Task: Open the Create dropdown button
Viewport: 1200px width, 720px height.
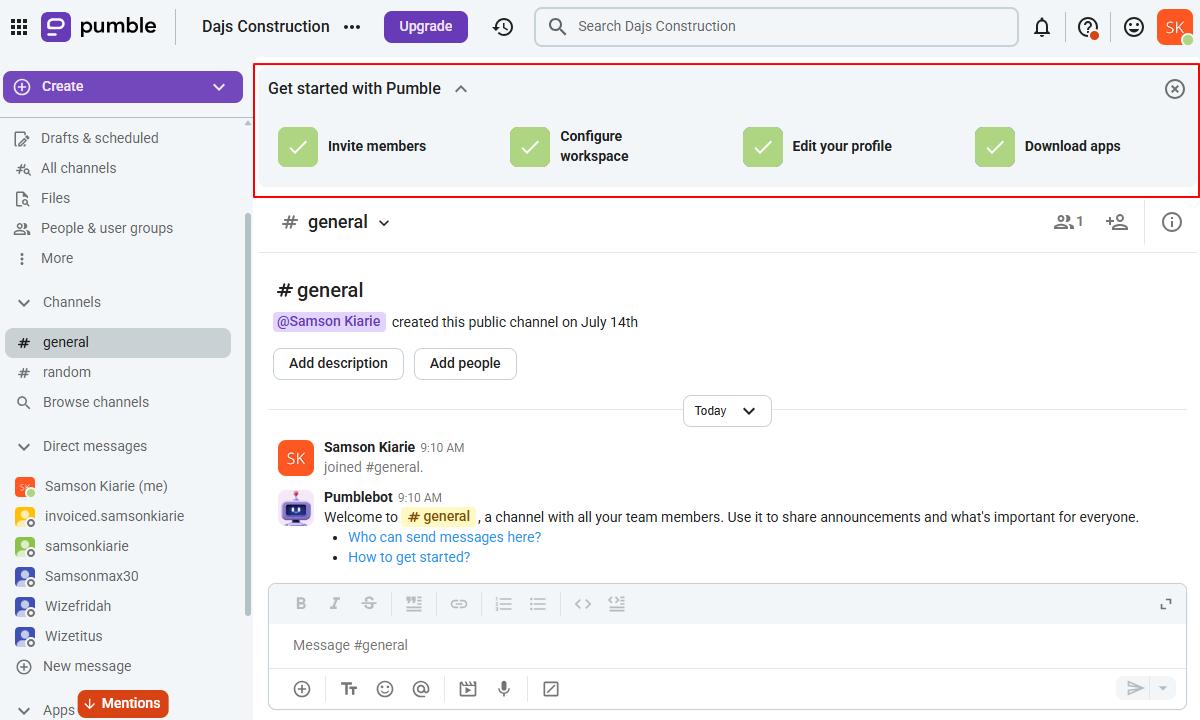Action: point(123,87)
